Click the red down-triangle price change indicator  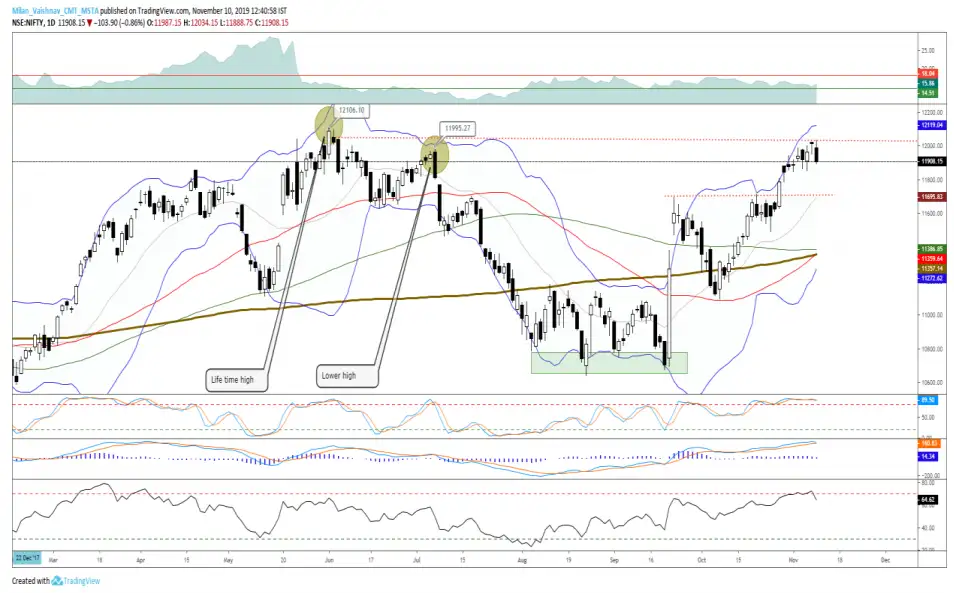pos(88,18)
